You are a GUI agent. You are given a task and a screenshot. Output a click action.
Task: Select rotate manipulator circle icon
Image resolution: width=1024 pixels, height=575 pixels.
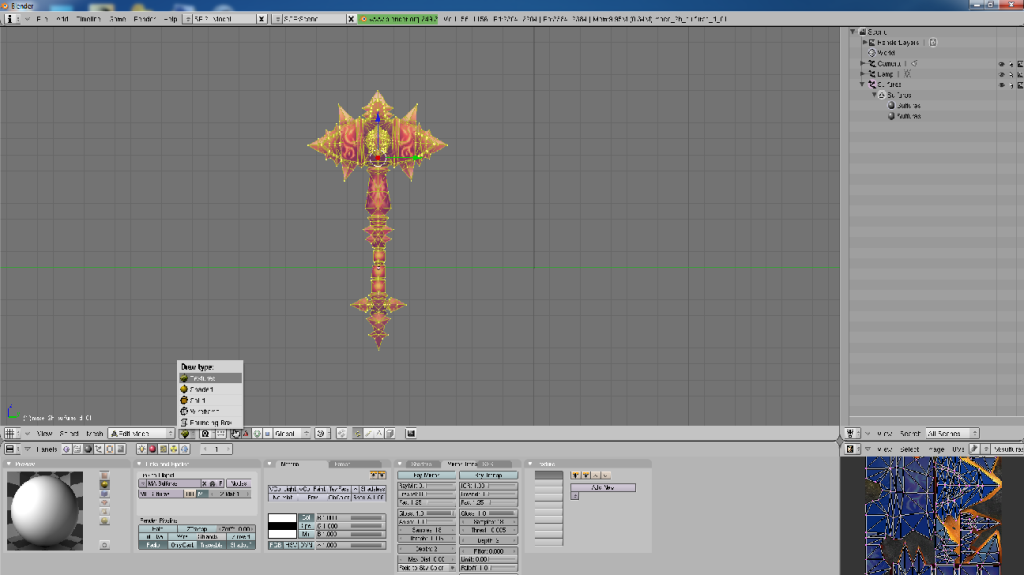tap(257, 433)
